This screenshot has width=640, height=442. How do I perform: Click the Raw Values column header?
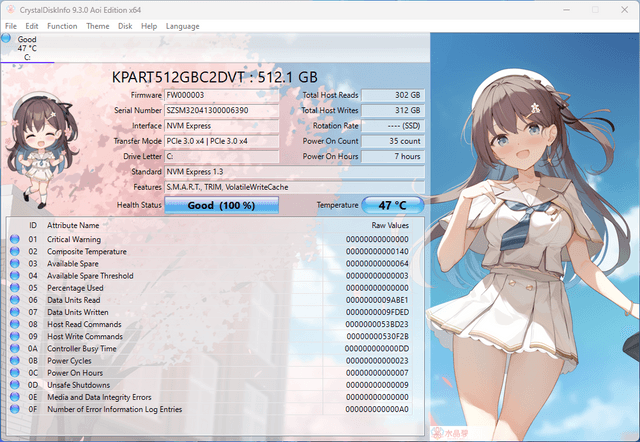point(390,225)
